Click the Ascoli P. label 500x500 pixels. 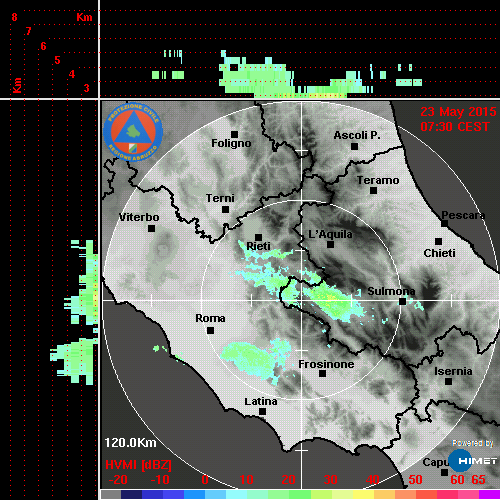click(x=357, y=135)
